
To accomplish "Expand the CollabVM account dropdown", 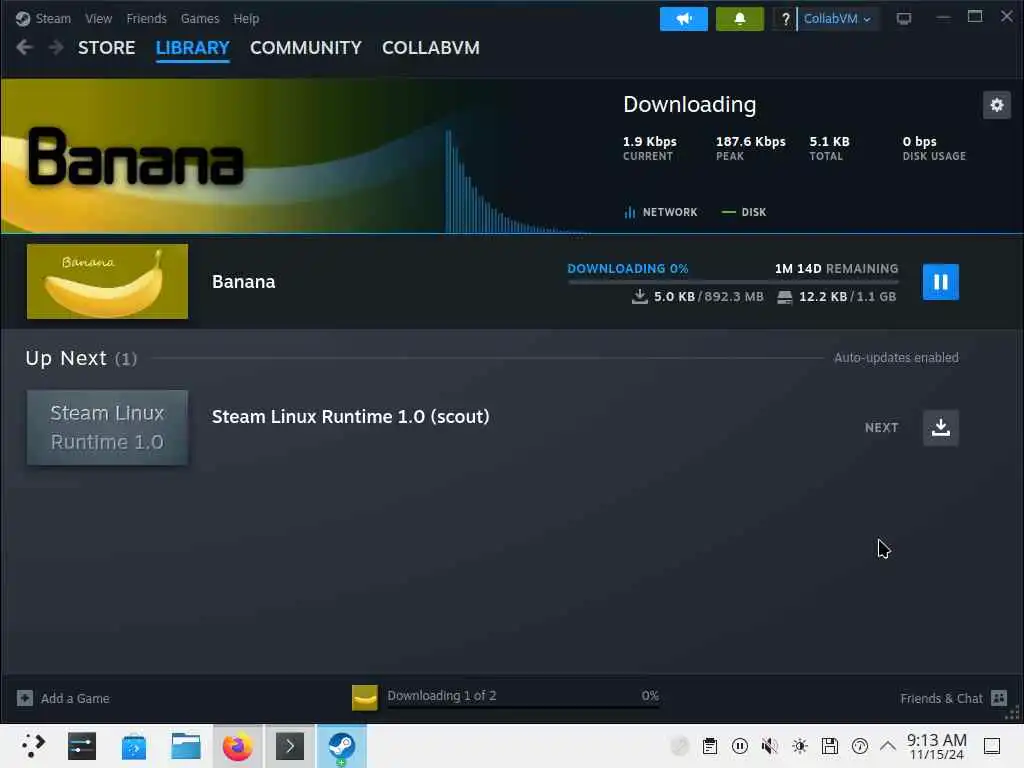I will [x=838, y=18].
